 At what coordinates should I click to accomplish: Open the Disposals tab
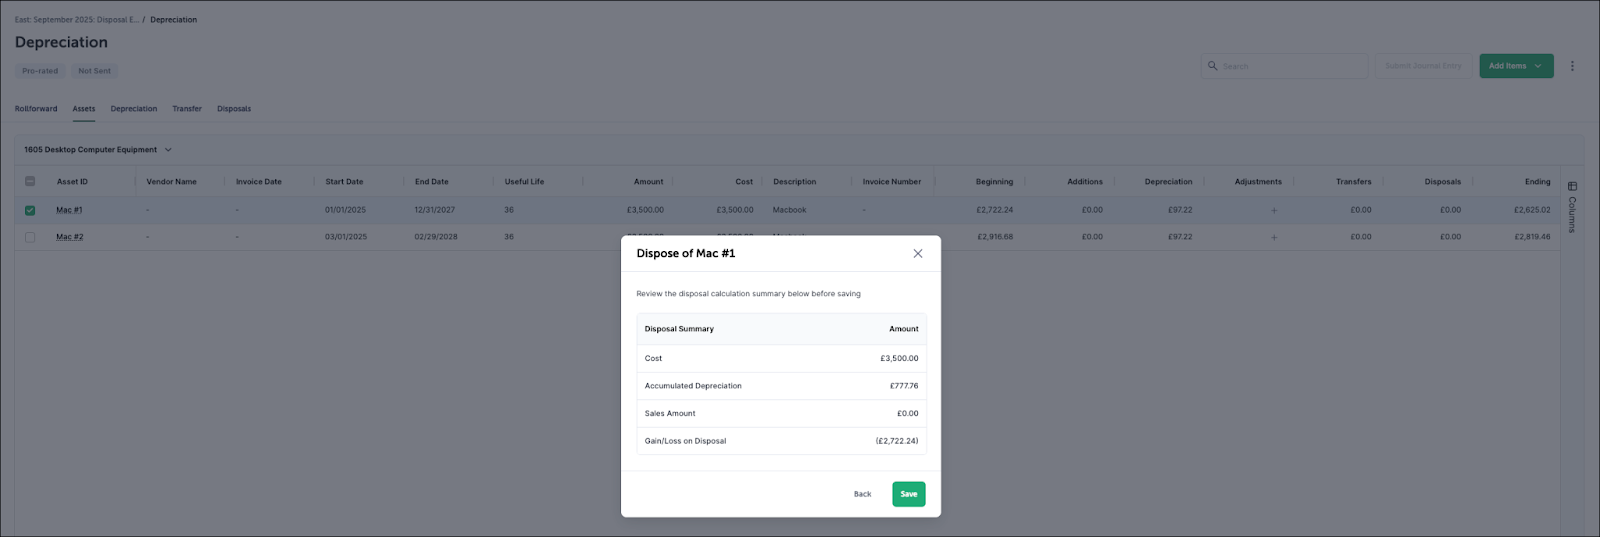point(234,109)
